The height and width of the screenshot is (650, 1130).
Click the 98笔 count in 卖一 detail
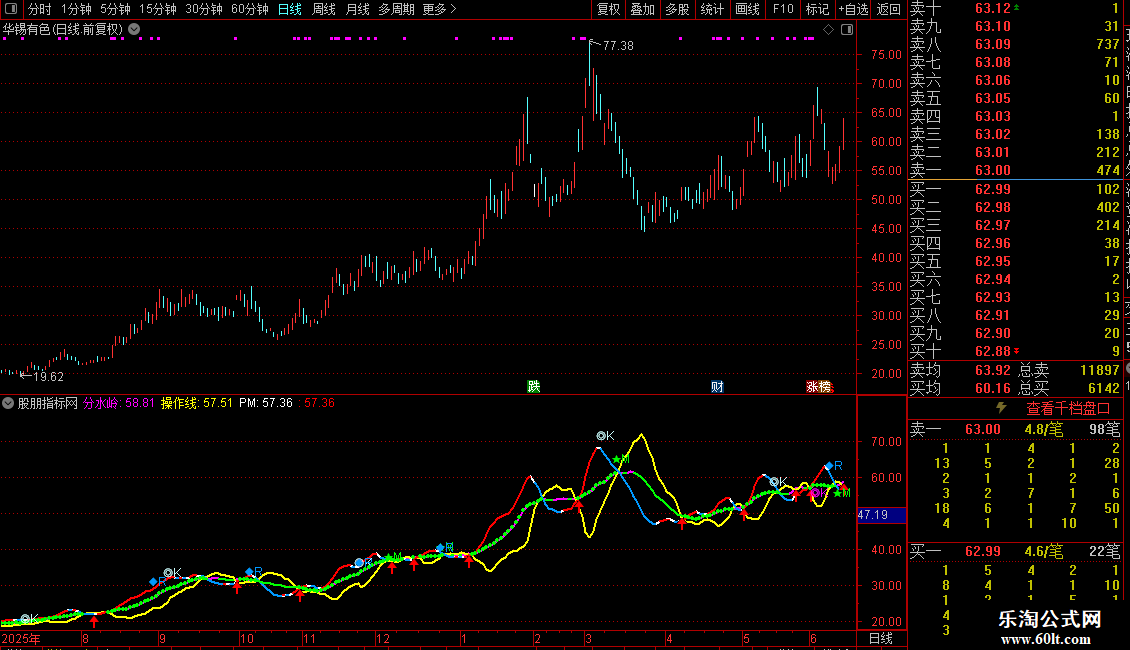point(1105,430)
